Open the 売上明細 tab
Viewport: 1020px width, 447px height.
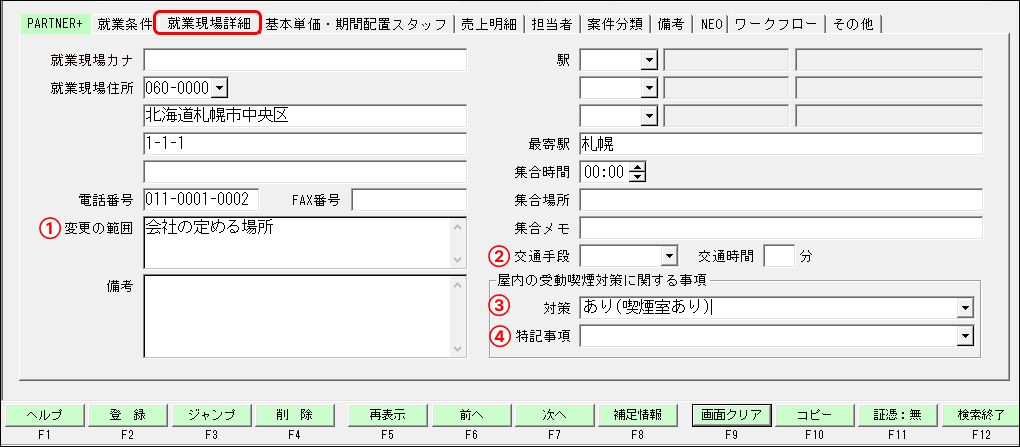point(488,24)
